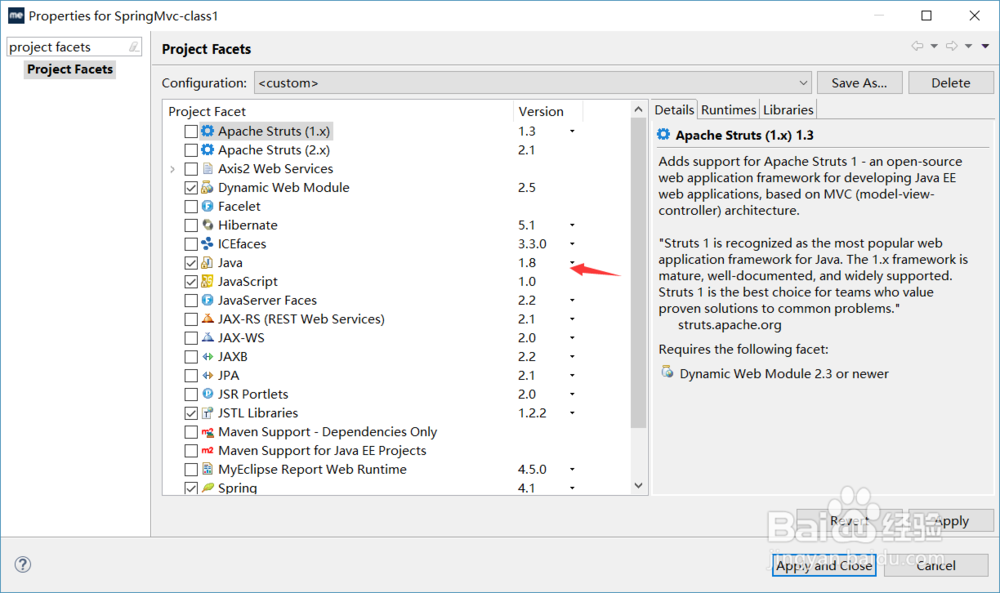Click the JSTL Libraries facet icon

(x=208, y=413)
